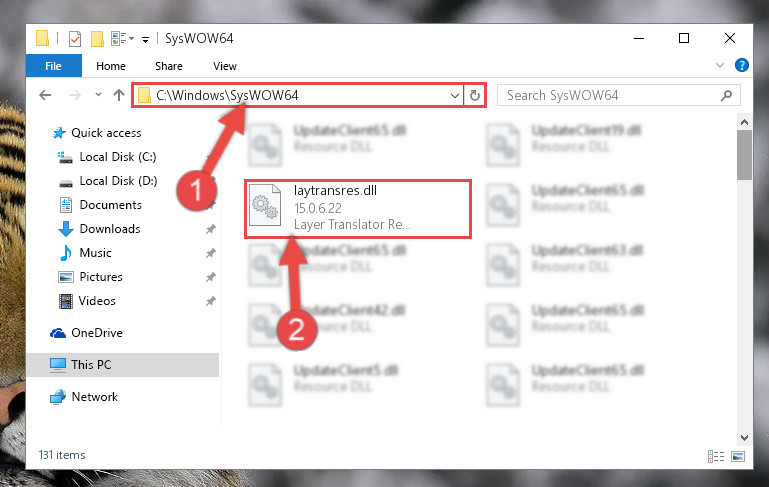Open the File menu

tap(53, 66)
